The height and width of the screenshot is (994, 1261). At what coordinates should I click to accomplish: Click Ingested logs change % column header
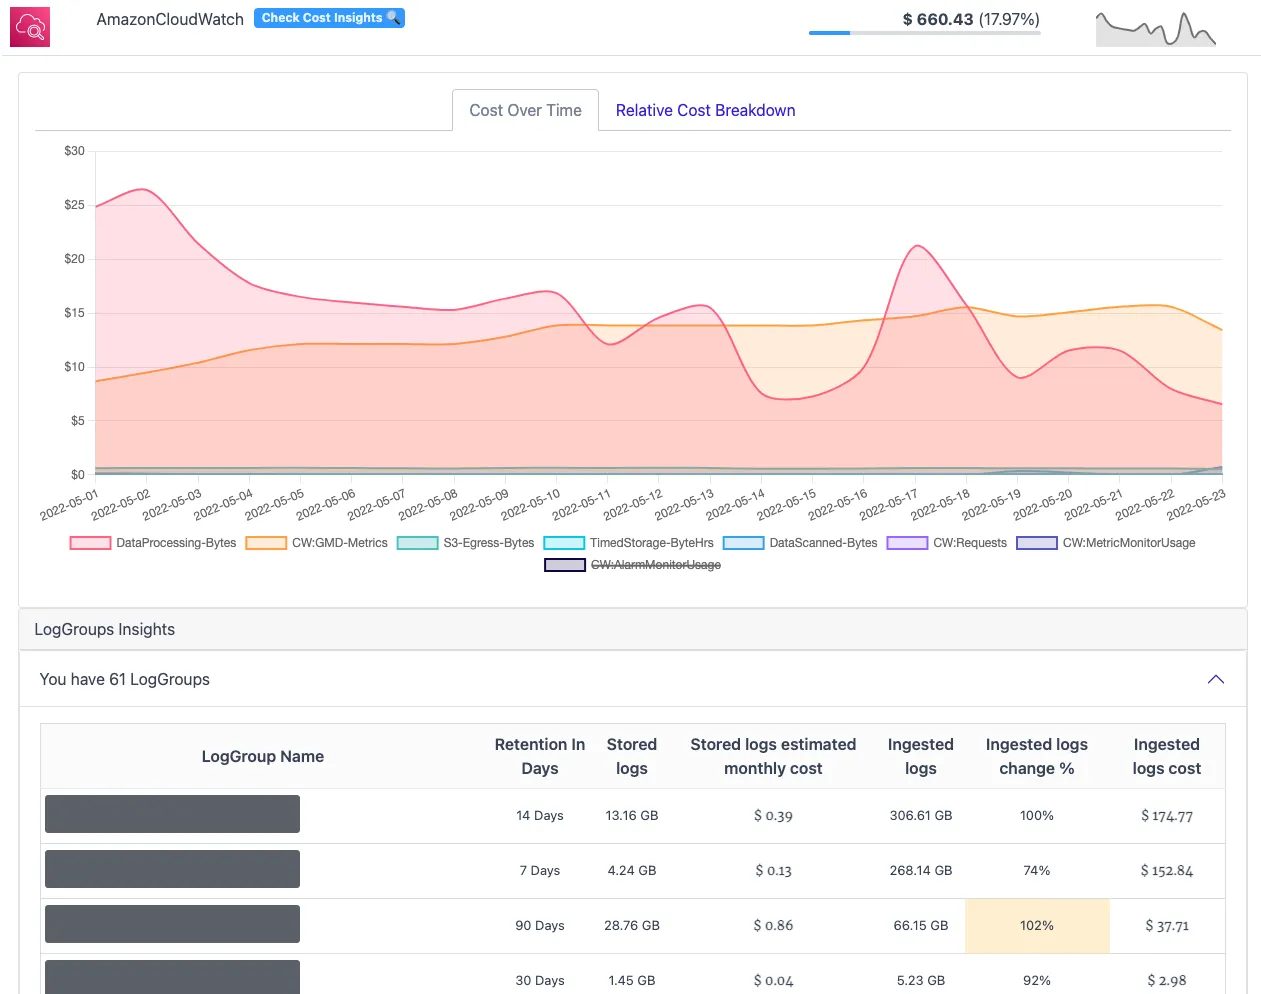coord(1037,756)
